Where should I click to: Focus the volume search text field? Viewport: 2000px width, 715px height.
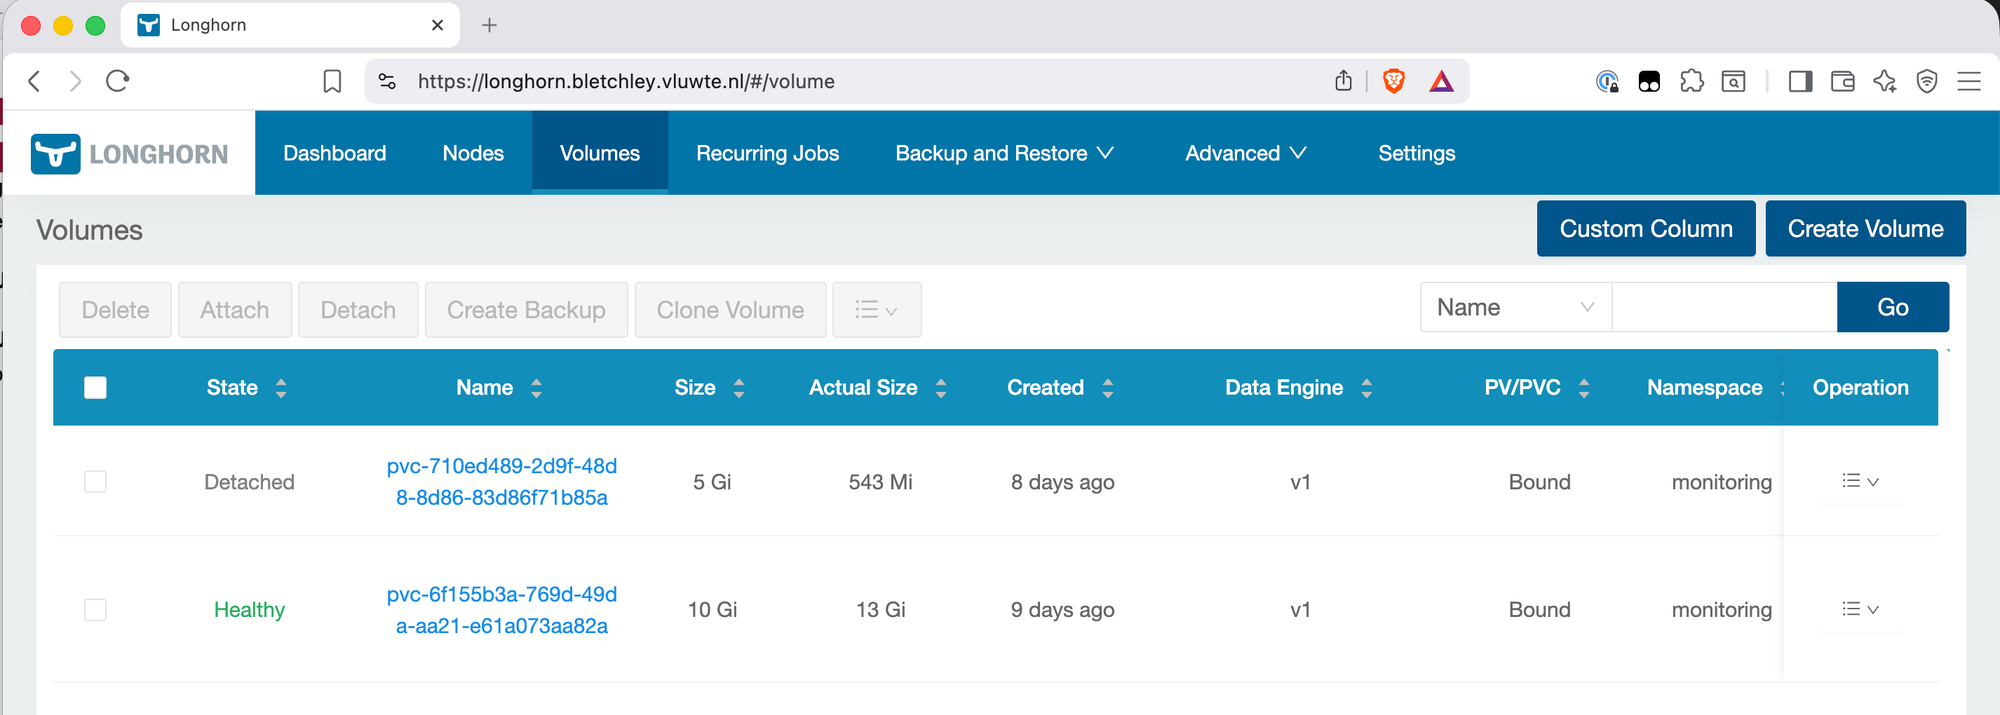tap(1724, 307)
